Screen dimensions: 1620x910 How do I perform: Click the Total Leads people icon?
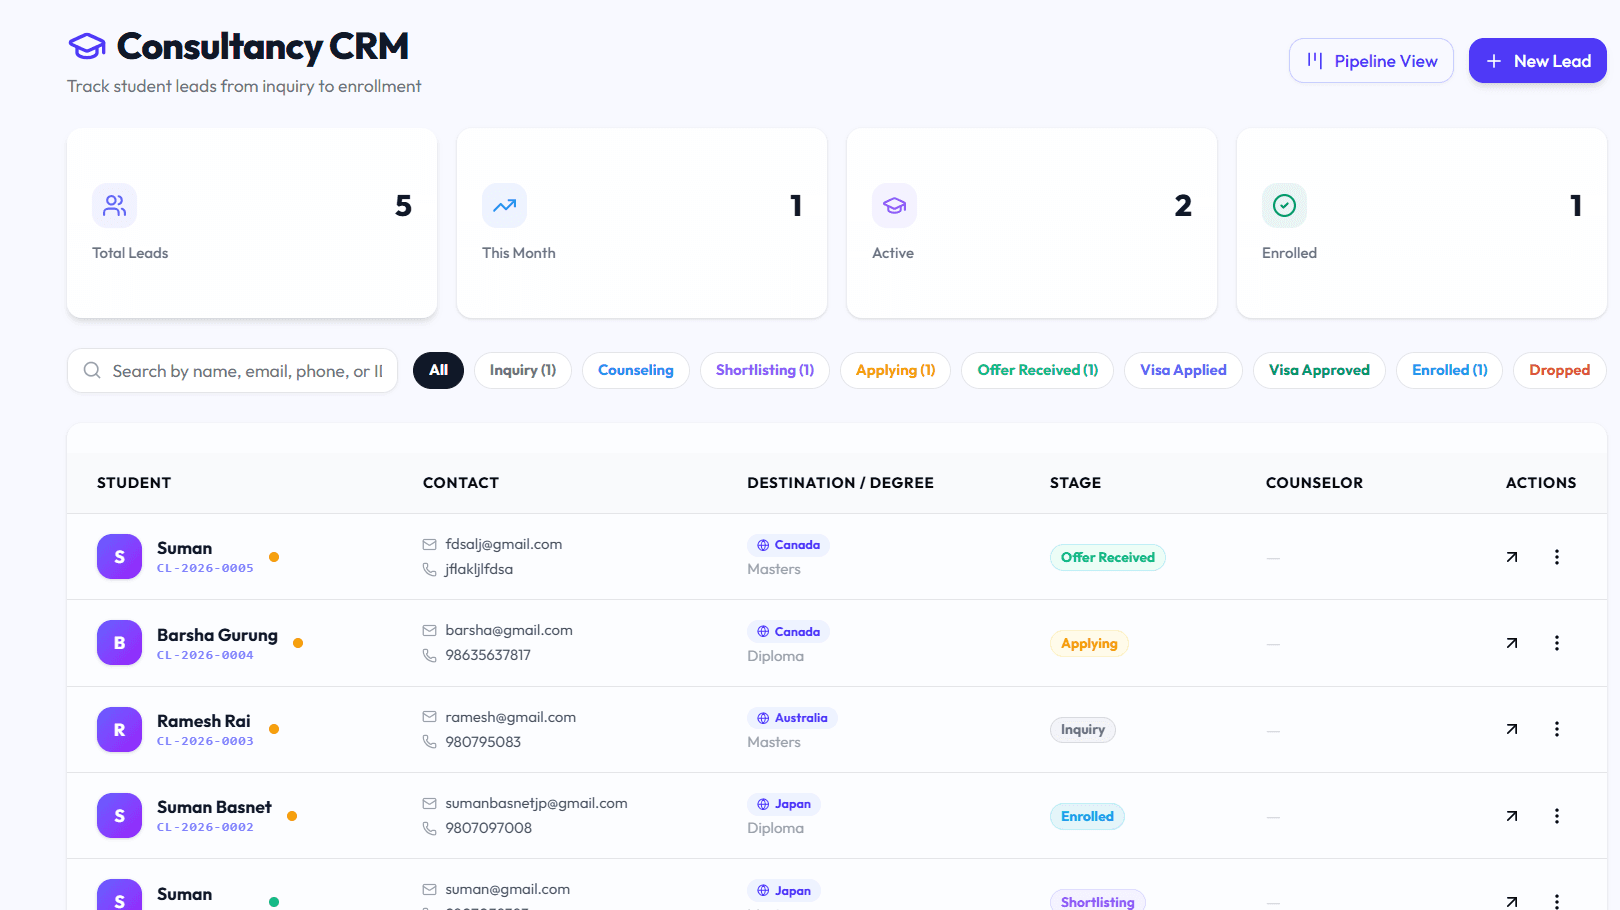coord(115,205)
